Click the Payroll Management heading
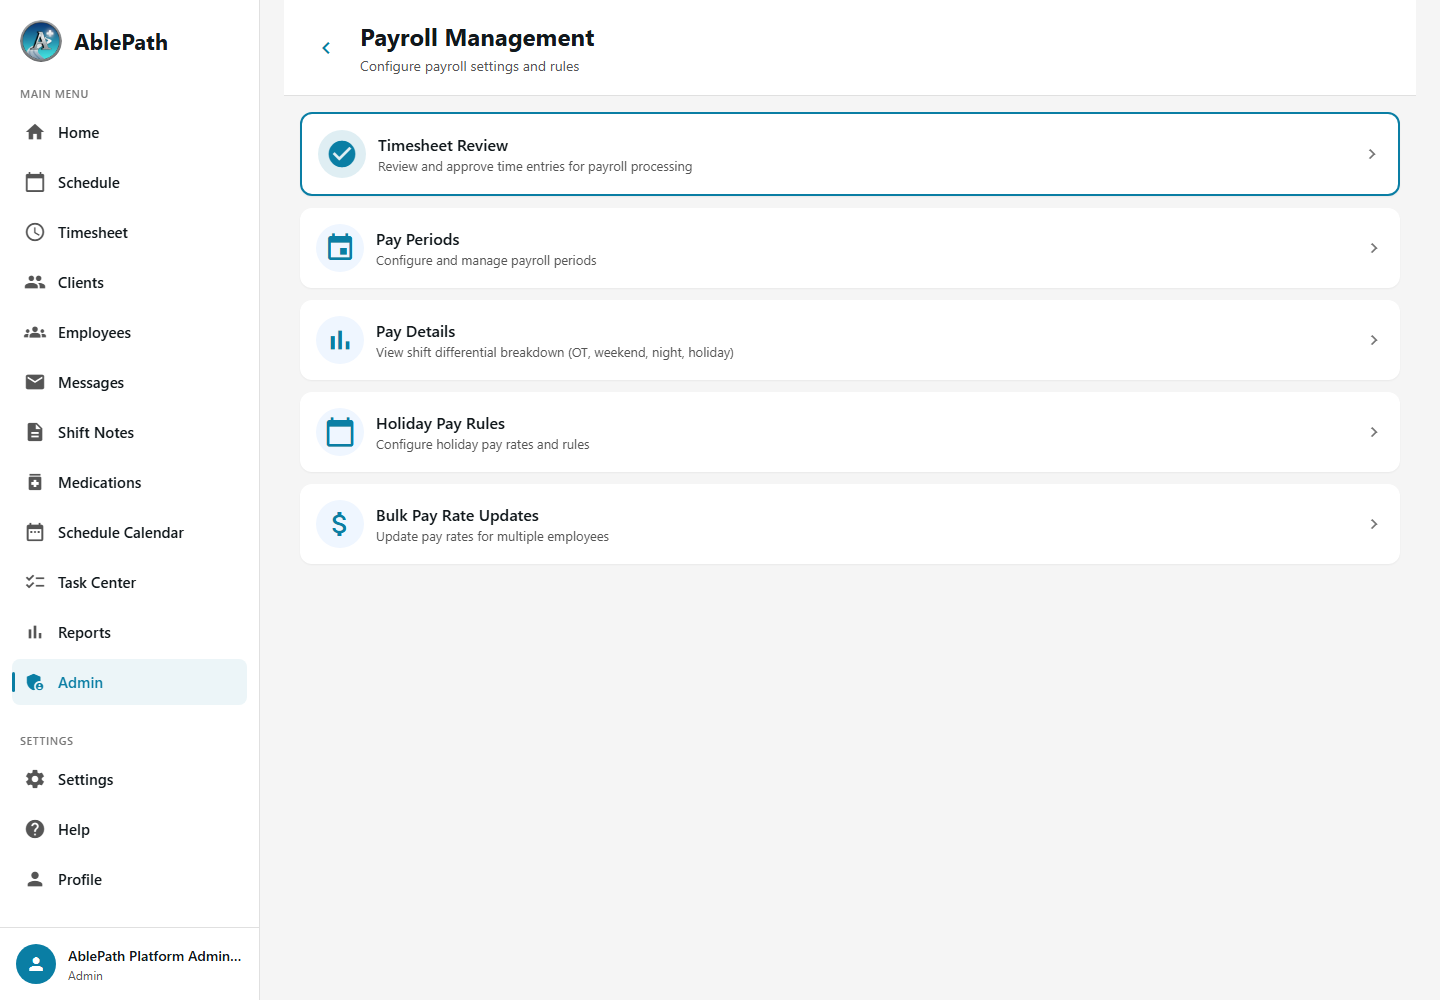The width and height of the screenshot is (1440, 1000). pyautogui.click(x=477, y=38)
